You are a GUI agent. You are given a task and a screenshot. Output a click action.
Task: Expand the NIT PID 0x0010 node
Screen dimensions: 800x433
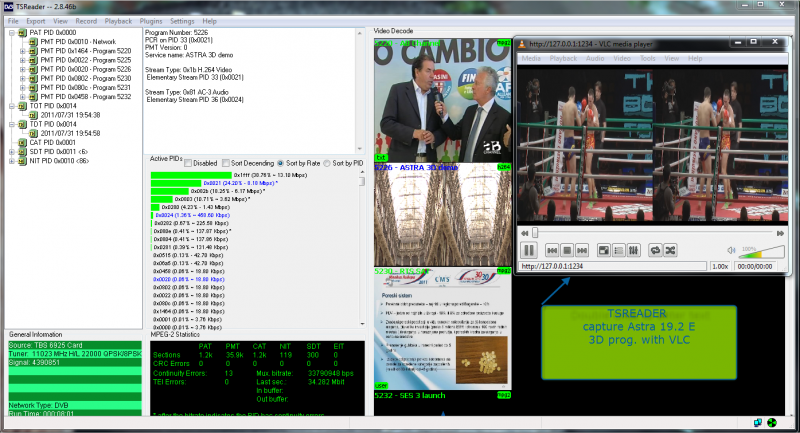point(12,161)
